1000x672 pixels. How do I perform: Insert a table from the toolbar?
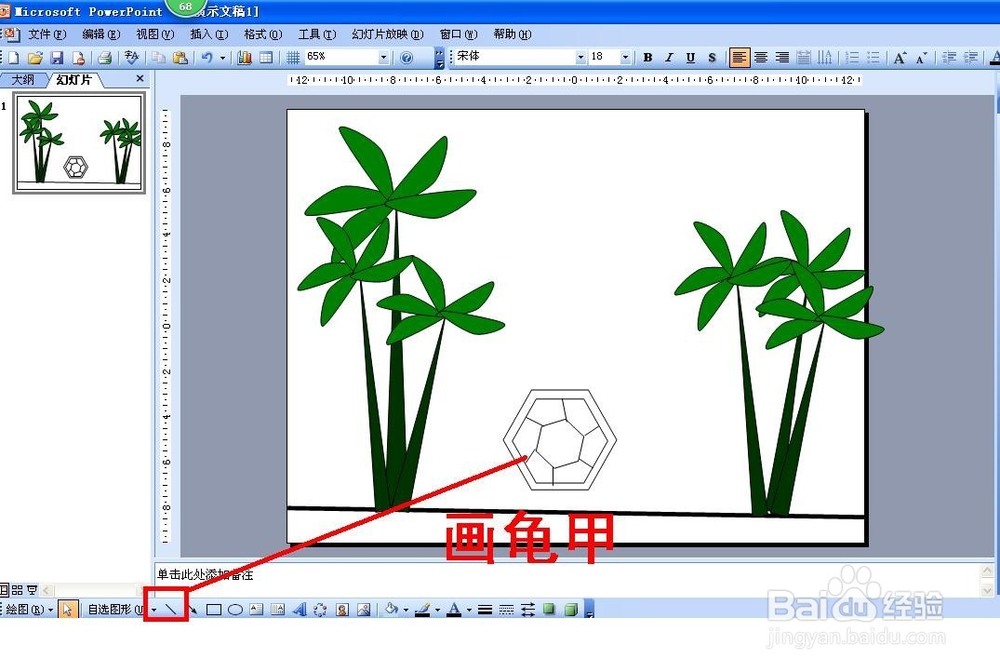click(x=266, y=57)
